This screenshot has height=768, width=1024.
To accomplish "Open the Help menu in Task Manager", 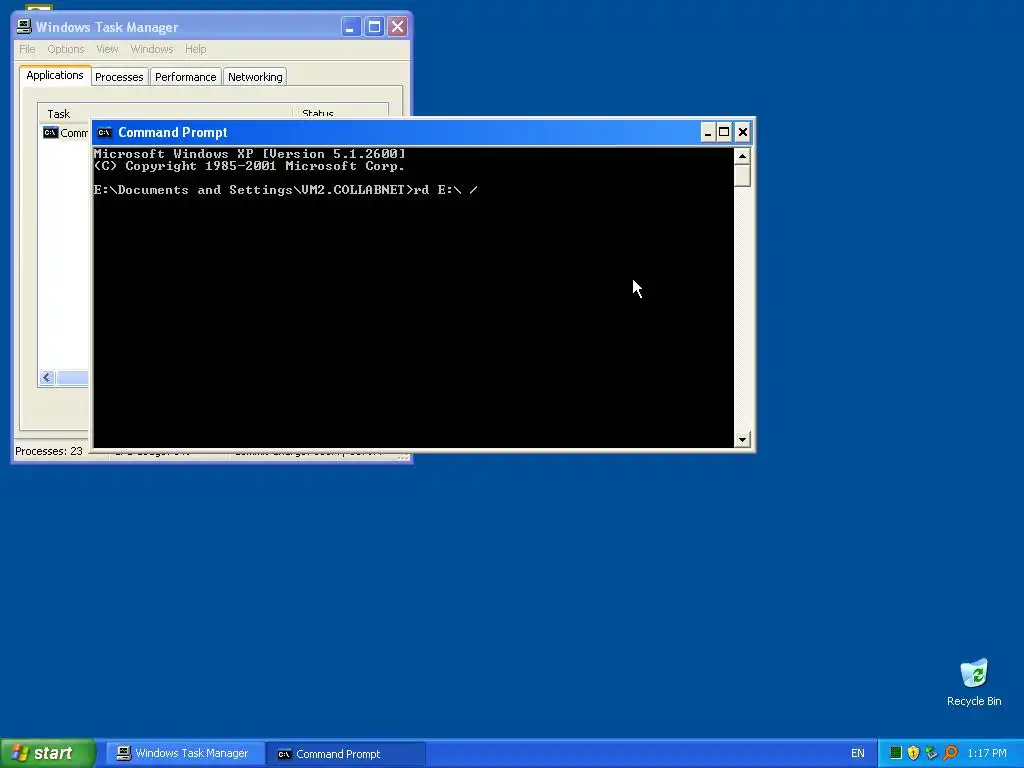I will (195, 49).
